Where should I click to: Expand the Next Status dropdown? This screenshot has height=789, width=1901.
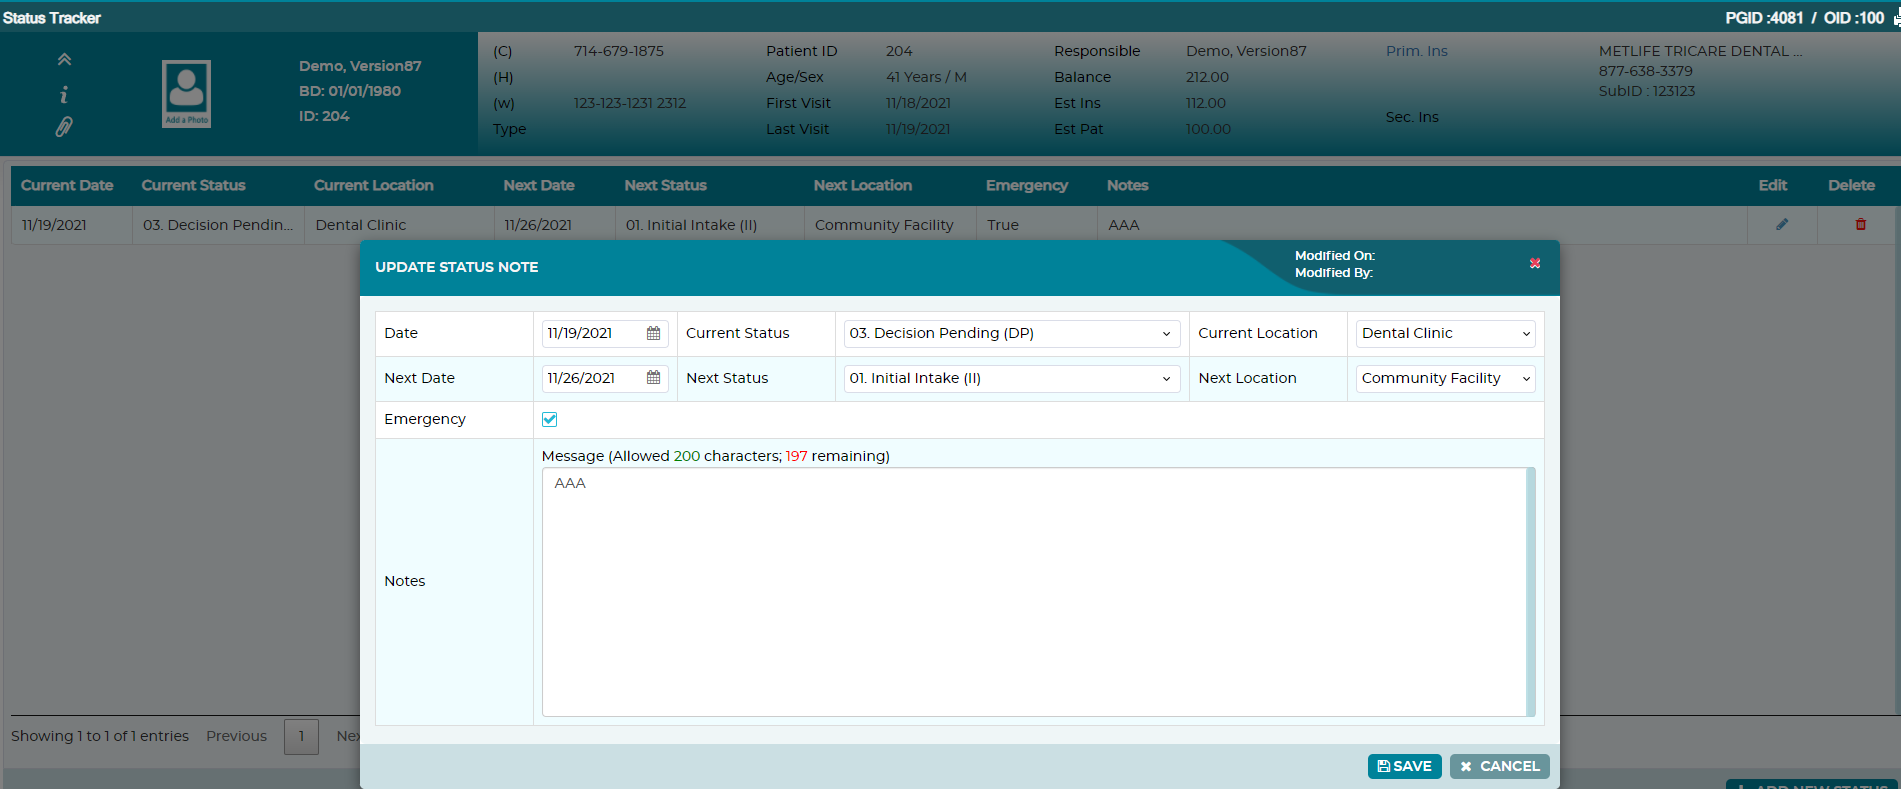pos(1012,378)
